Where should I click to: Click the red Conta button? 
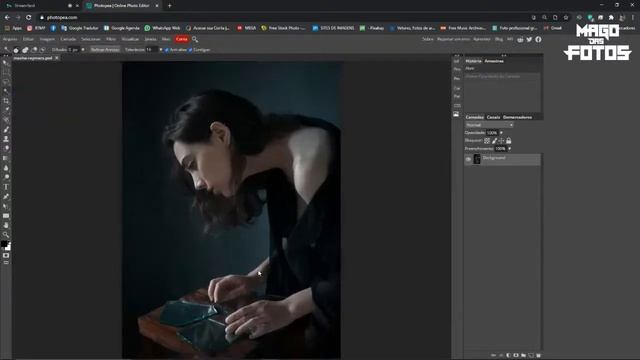[182, 39]
